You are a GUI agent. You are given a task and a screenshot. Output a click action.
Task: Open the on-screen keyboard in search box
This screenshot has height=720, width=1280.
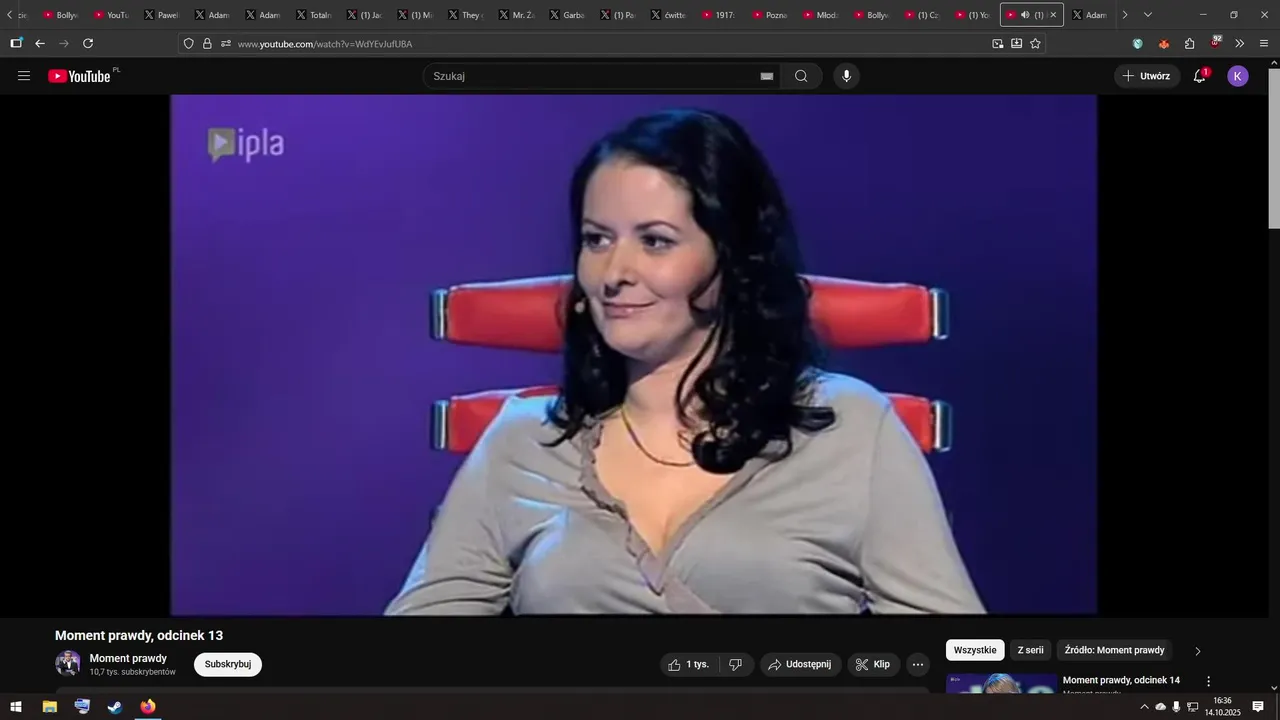(x=767, y=76)
